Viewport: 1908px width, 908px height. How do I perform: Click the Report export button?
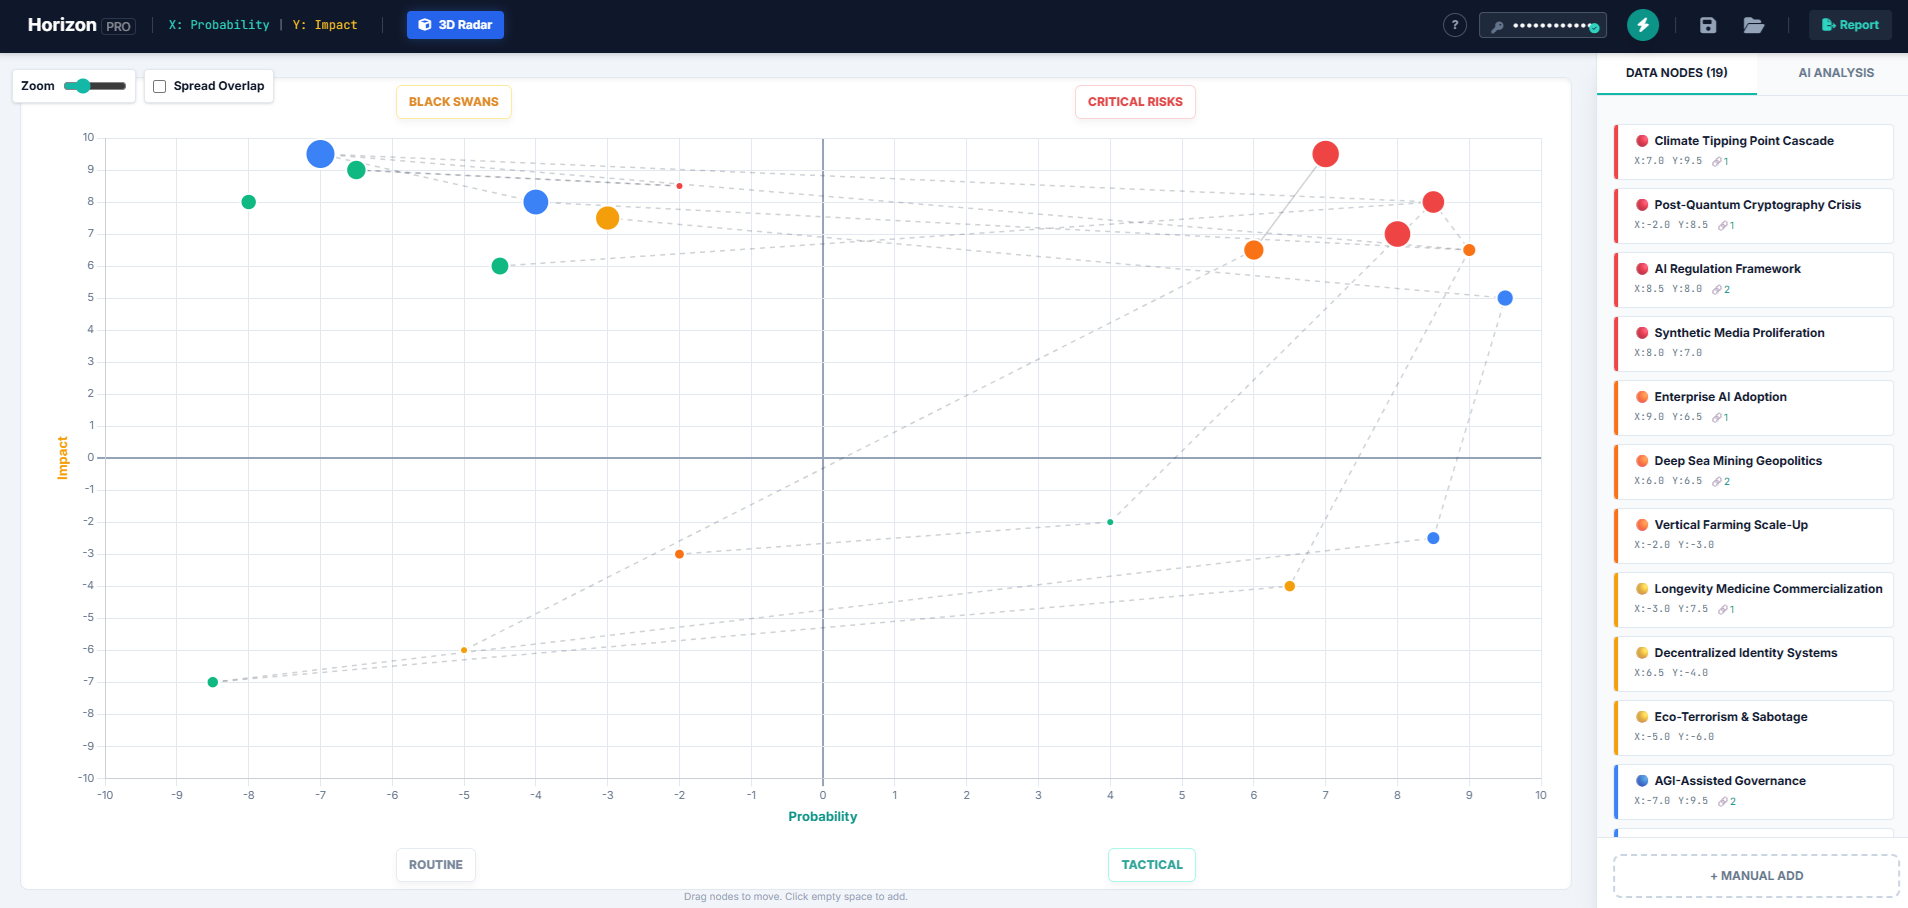pyautogui.click(x=1849, y=25)
